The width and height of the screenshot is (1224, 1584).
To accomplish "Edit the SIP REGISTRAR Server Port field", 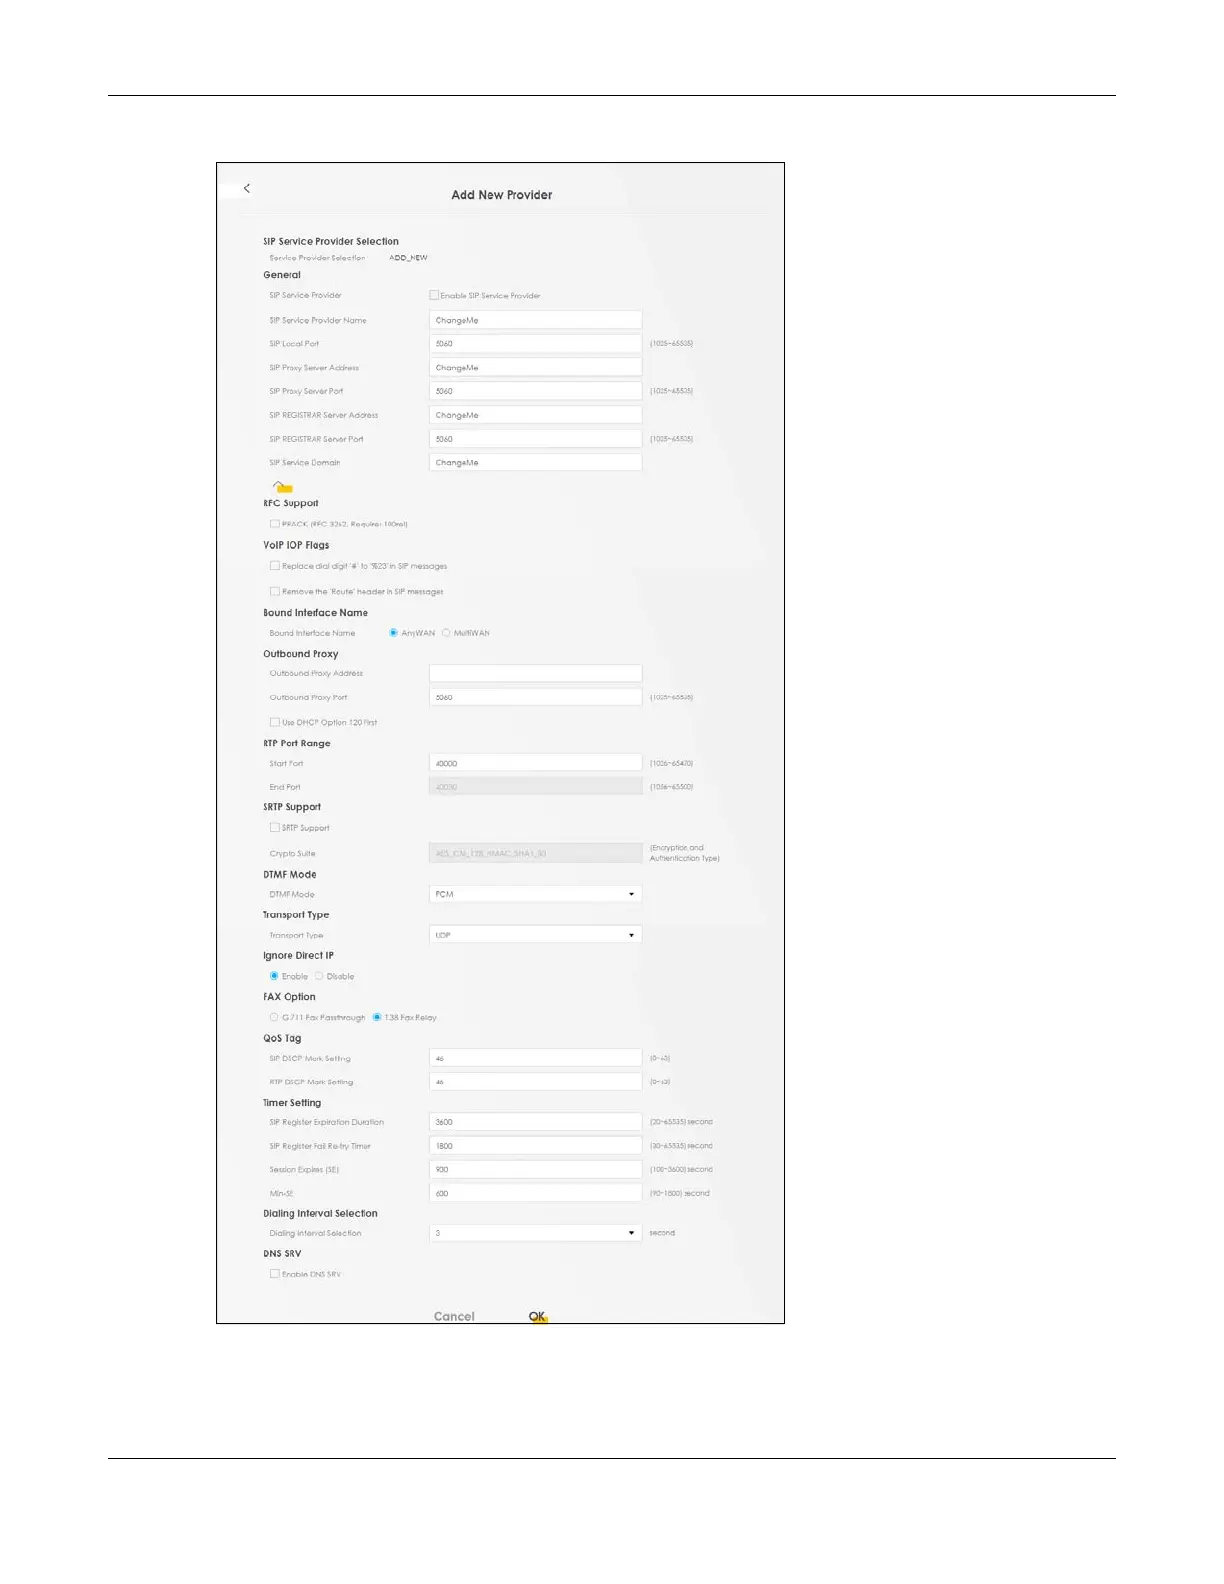I will coord(535,439).
